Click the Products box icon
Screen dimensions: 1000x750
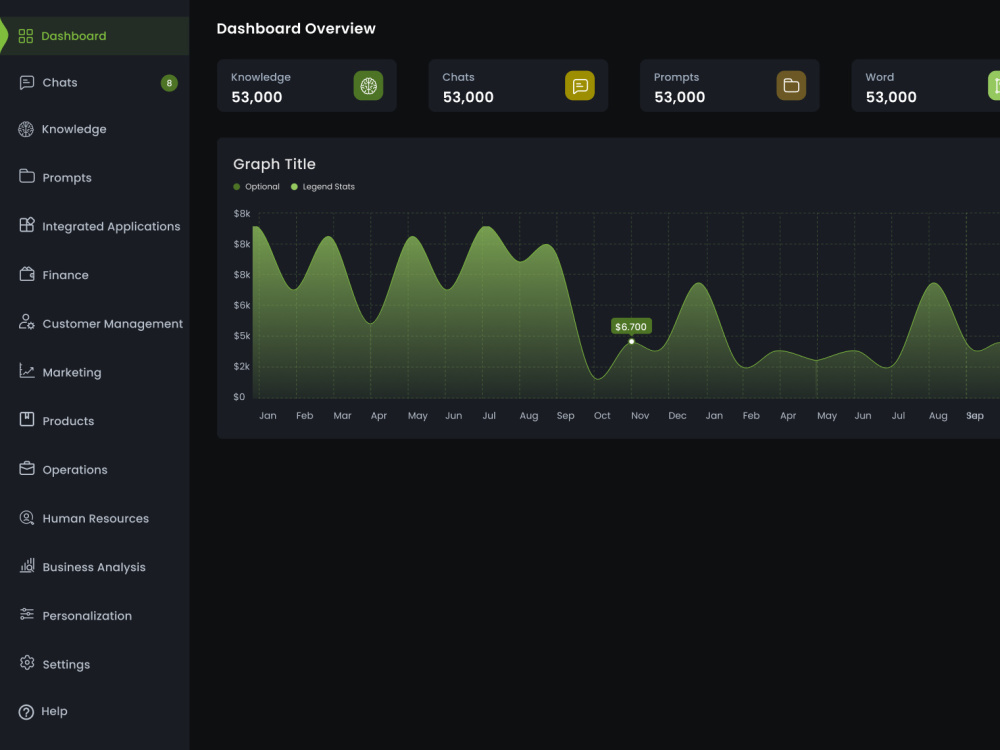coord(27,419)
